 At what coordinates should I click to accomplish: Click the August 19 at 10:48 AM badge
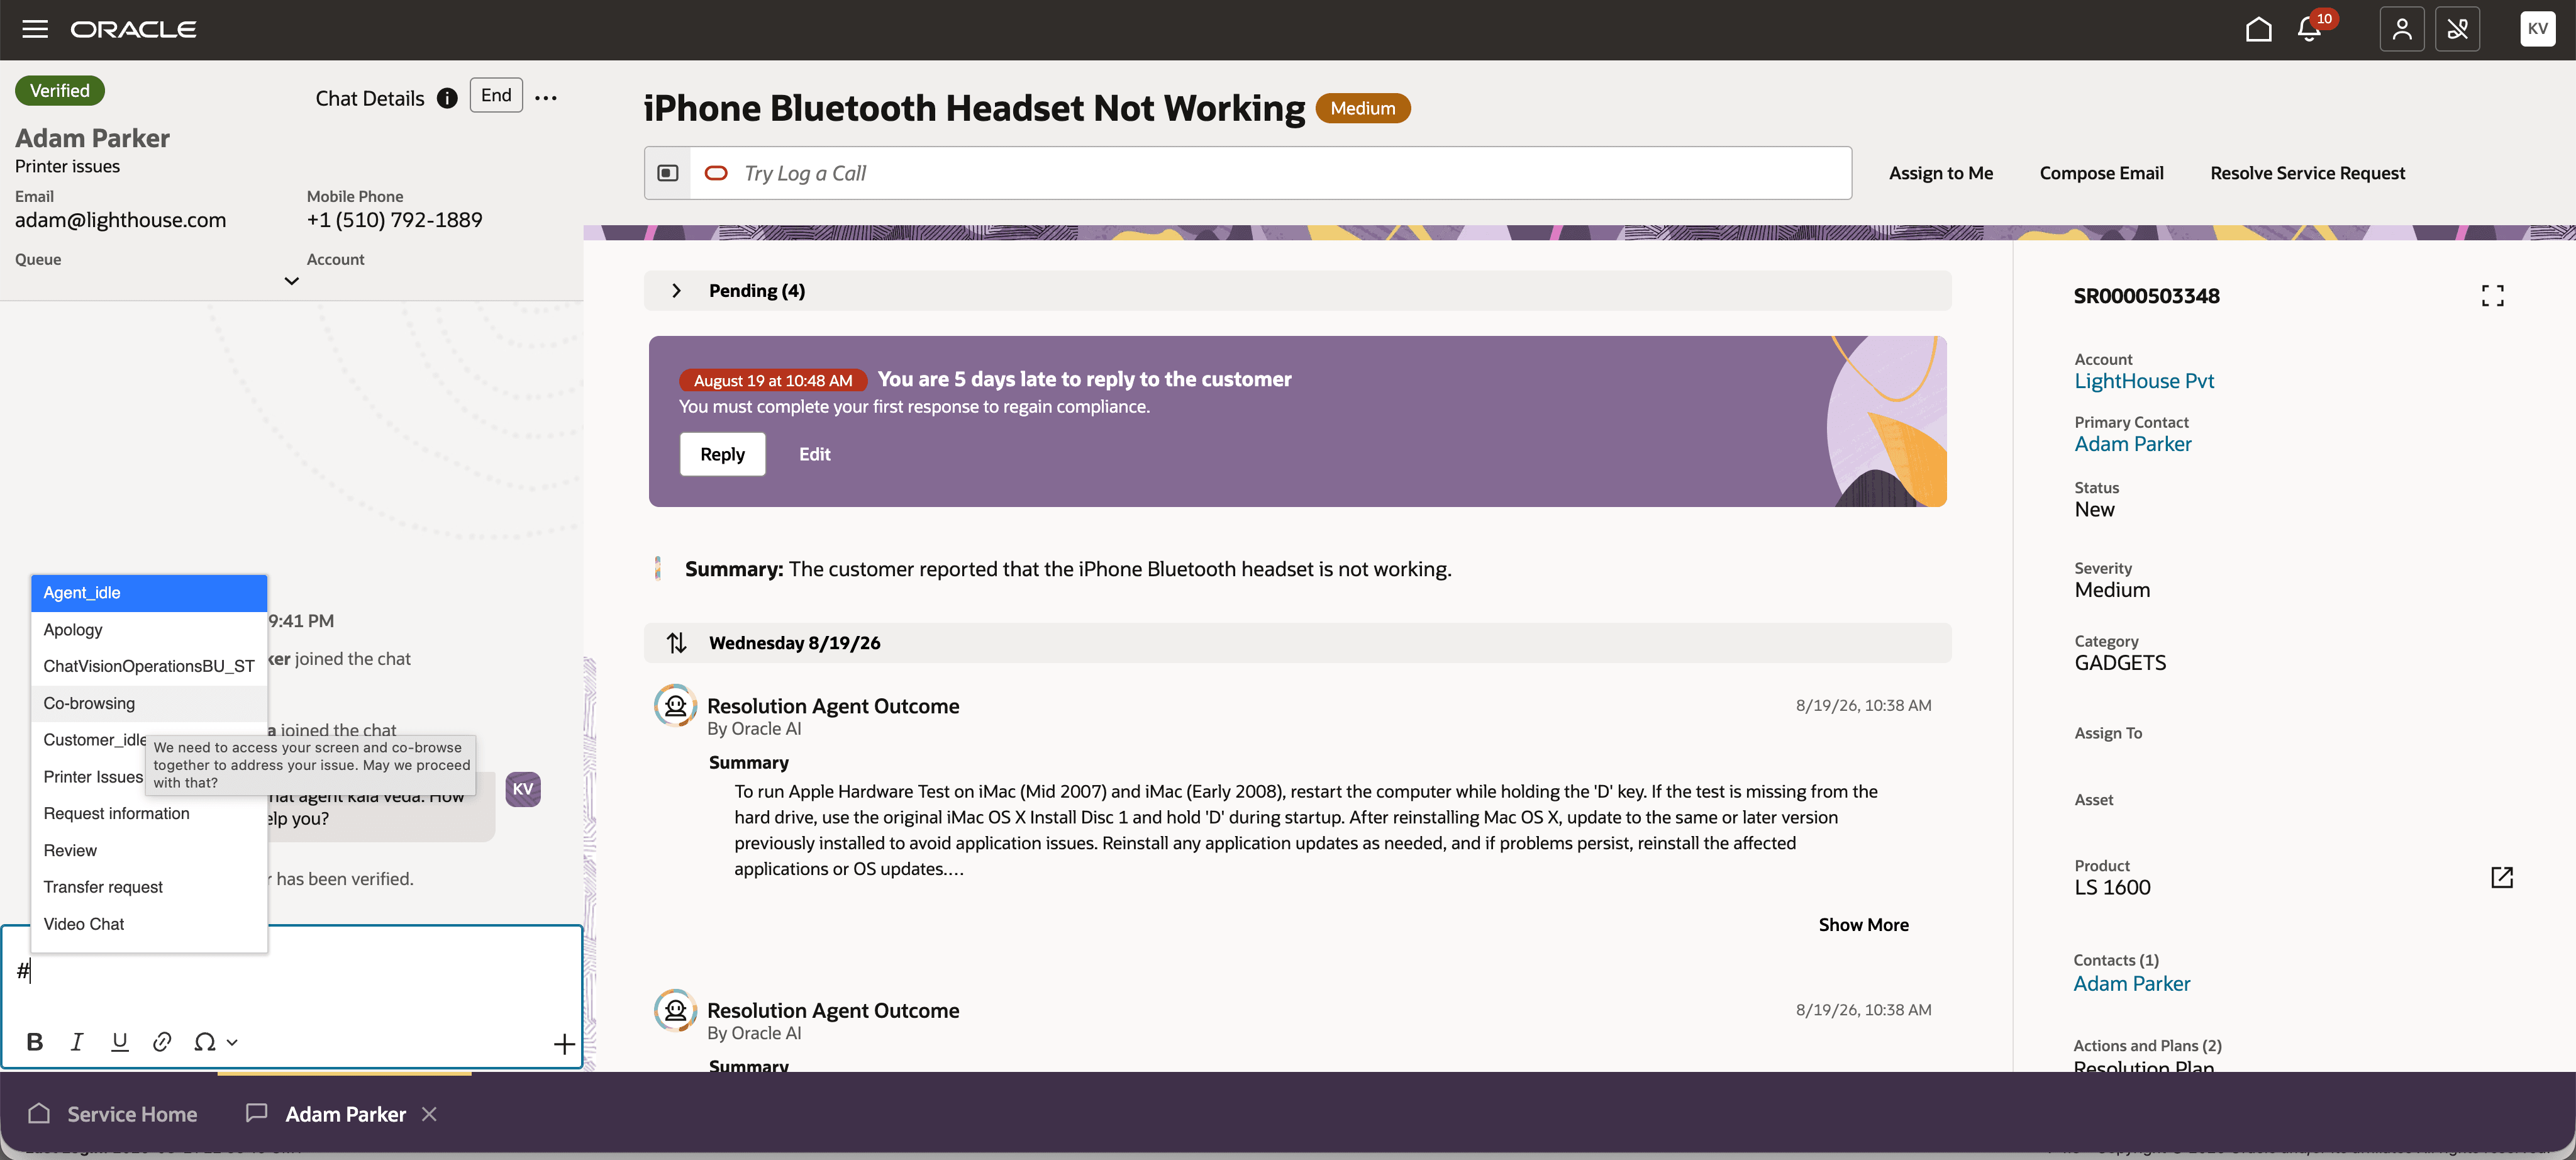[773, 380]
